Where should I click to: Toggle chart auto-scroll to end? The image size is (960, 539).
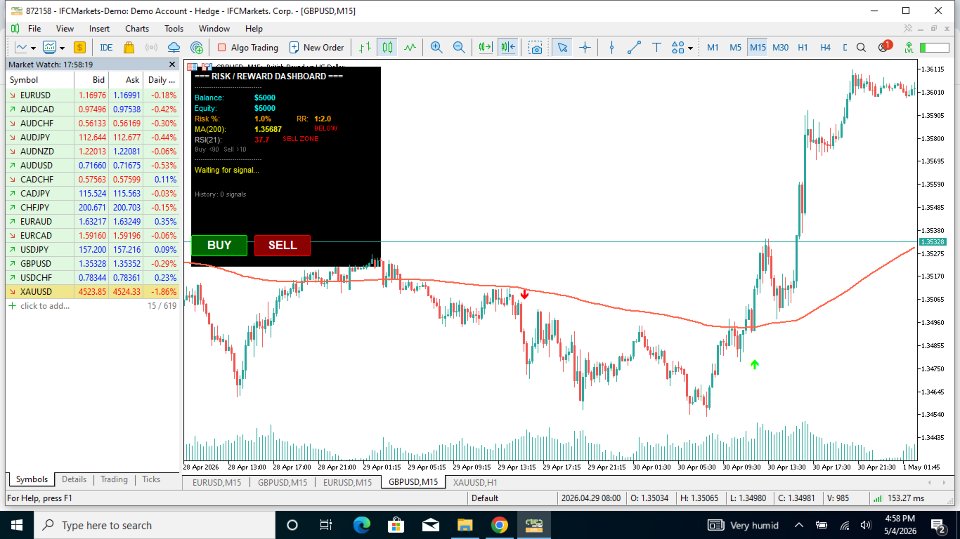[x=486, y=47]
